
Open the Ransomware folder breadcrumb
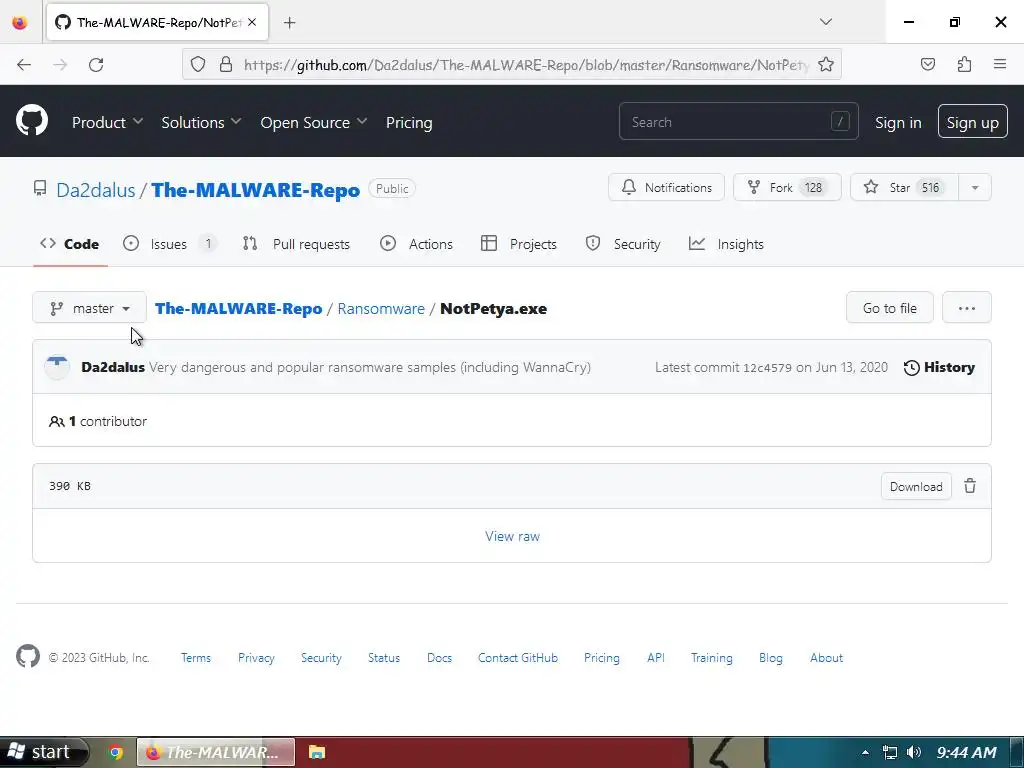tap(381, 308)
